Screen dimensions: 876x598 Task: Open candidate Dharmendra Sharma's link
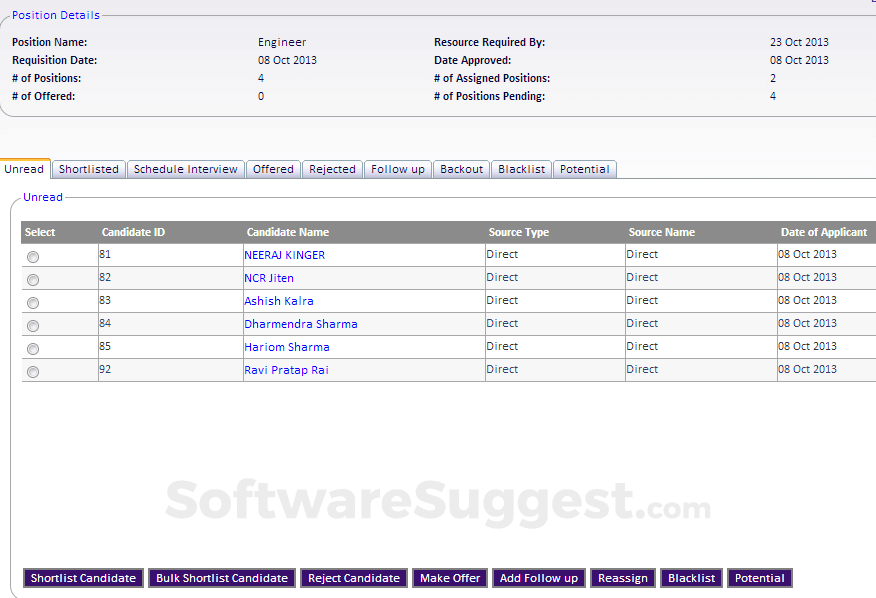point(301,324)
